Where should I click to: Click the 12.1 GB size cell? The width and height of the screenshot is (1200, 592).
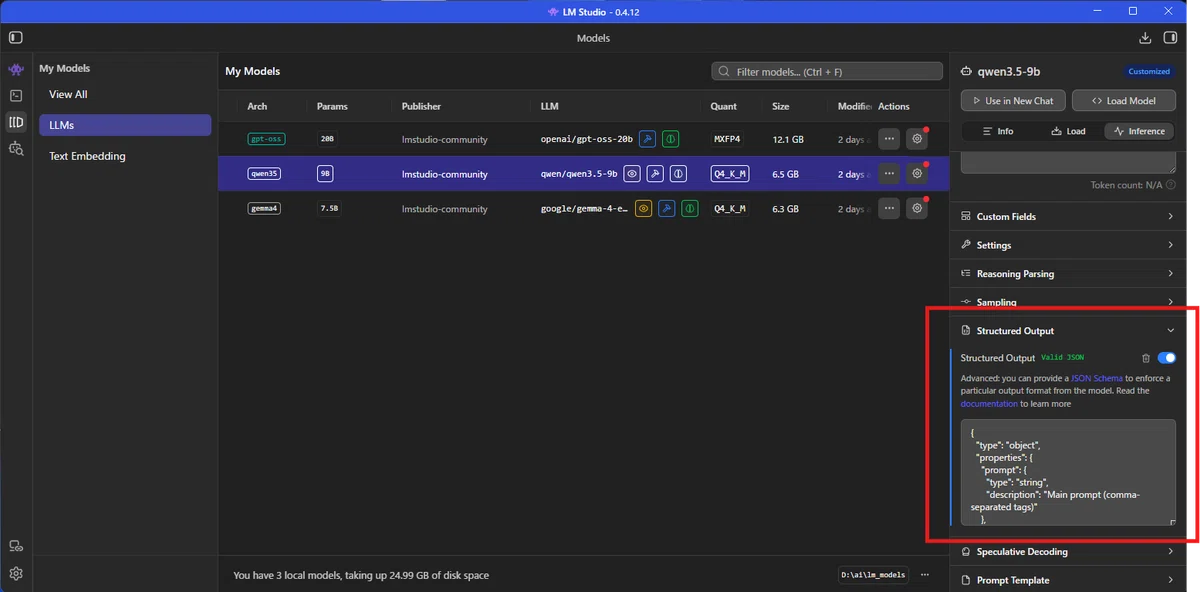[x=788, y=139]
